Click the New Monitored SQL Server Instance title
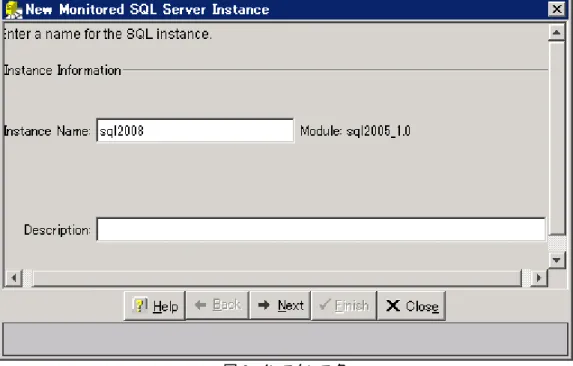Image resolution: width=573 pixels, height=366 pixels. [x=147, y=9]
